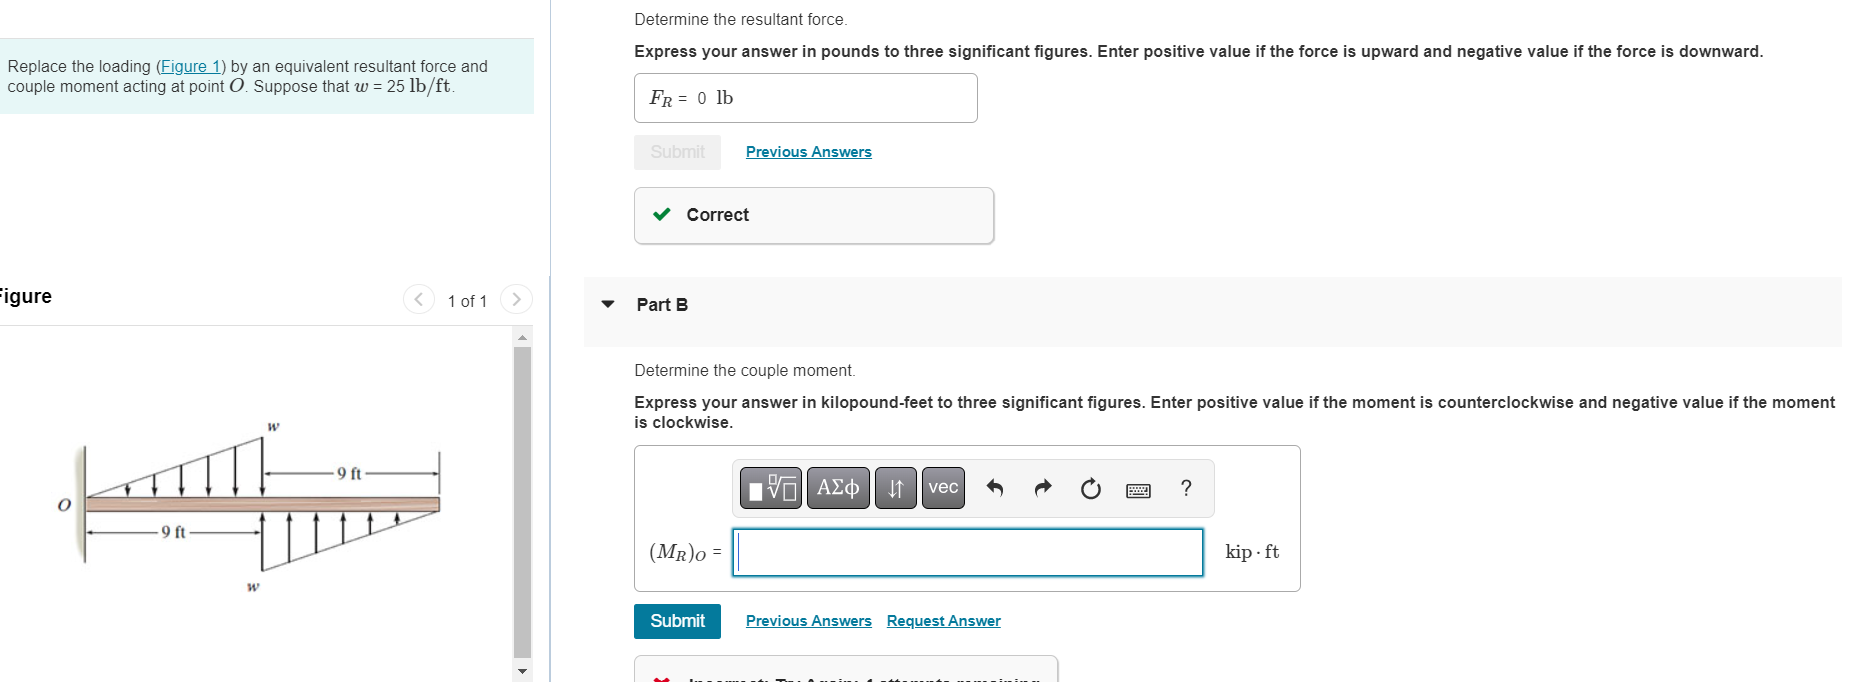Reset the answer field with circular arrow
The height and width of the screenshot is (682, 1862).
click(1091, 488)
